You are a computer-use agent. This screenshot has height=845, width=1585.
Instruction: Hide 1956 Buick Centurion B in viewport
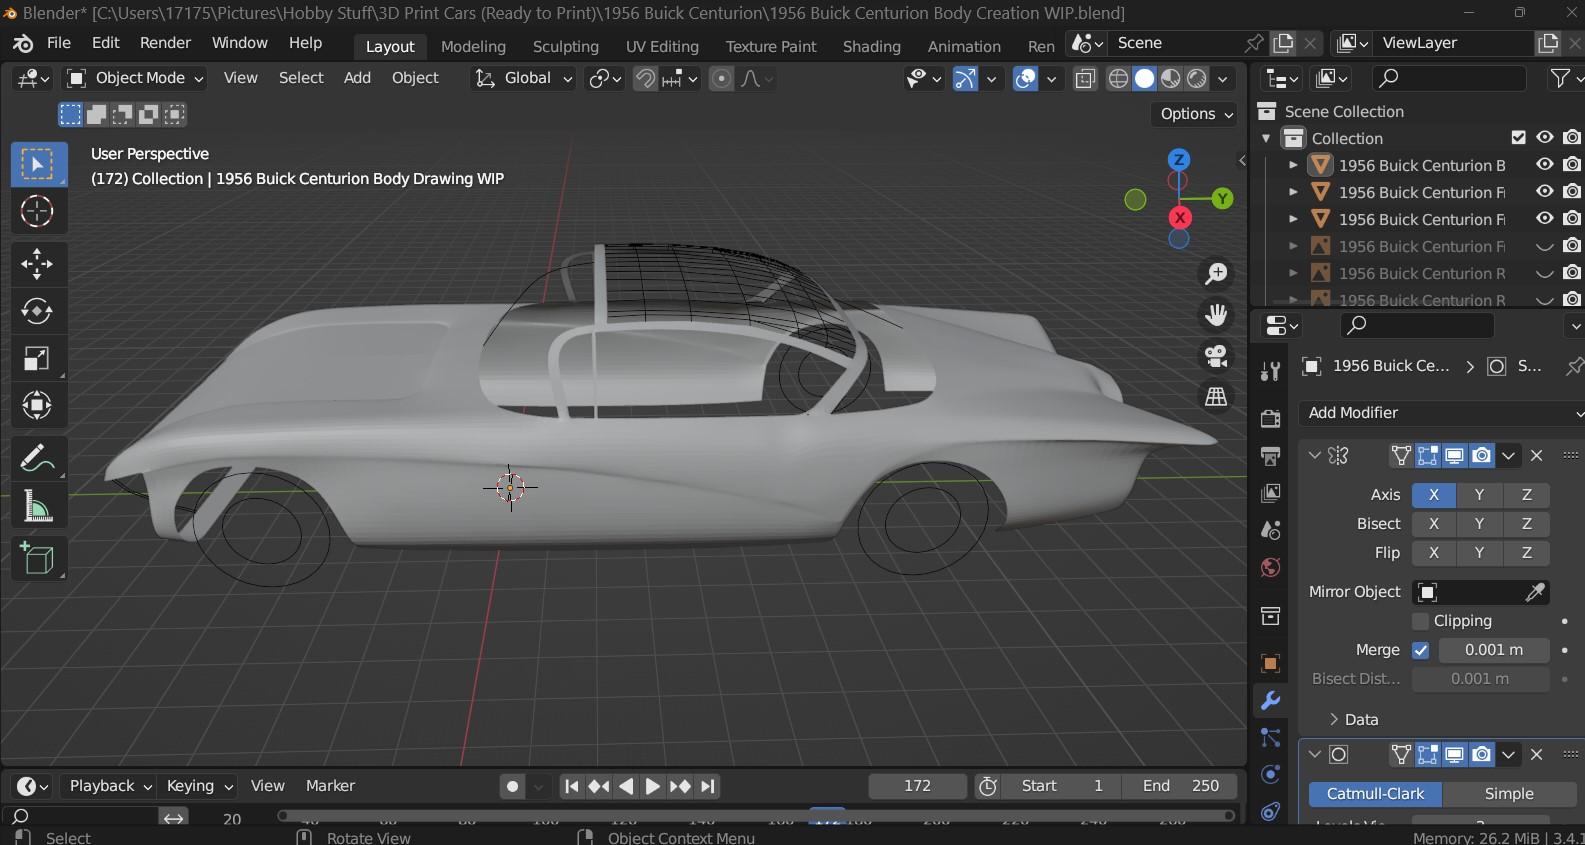pos(1545,165)
